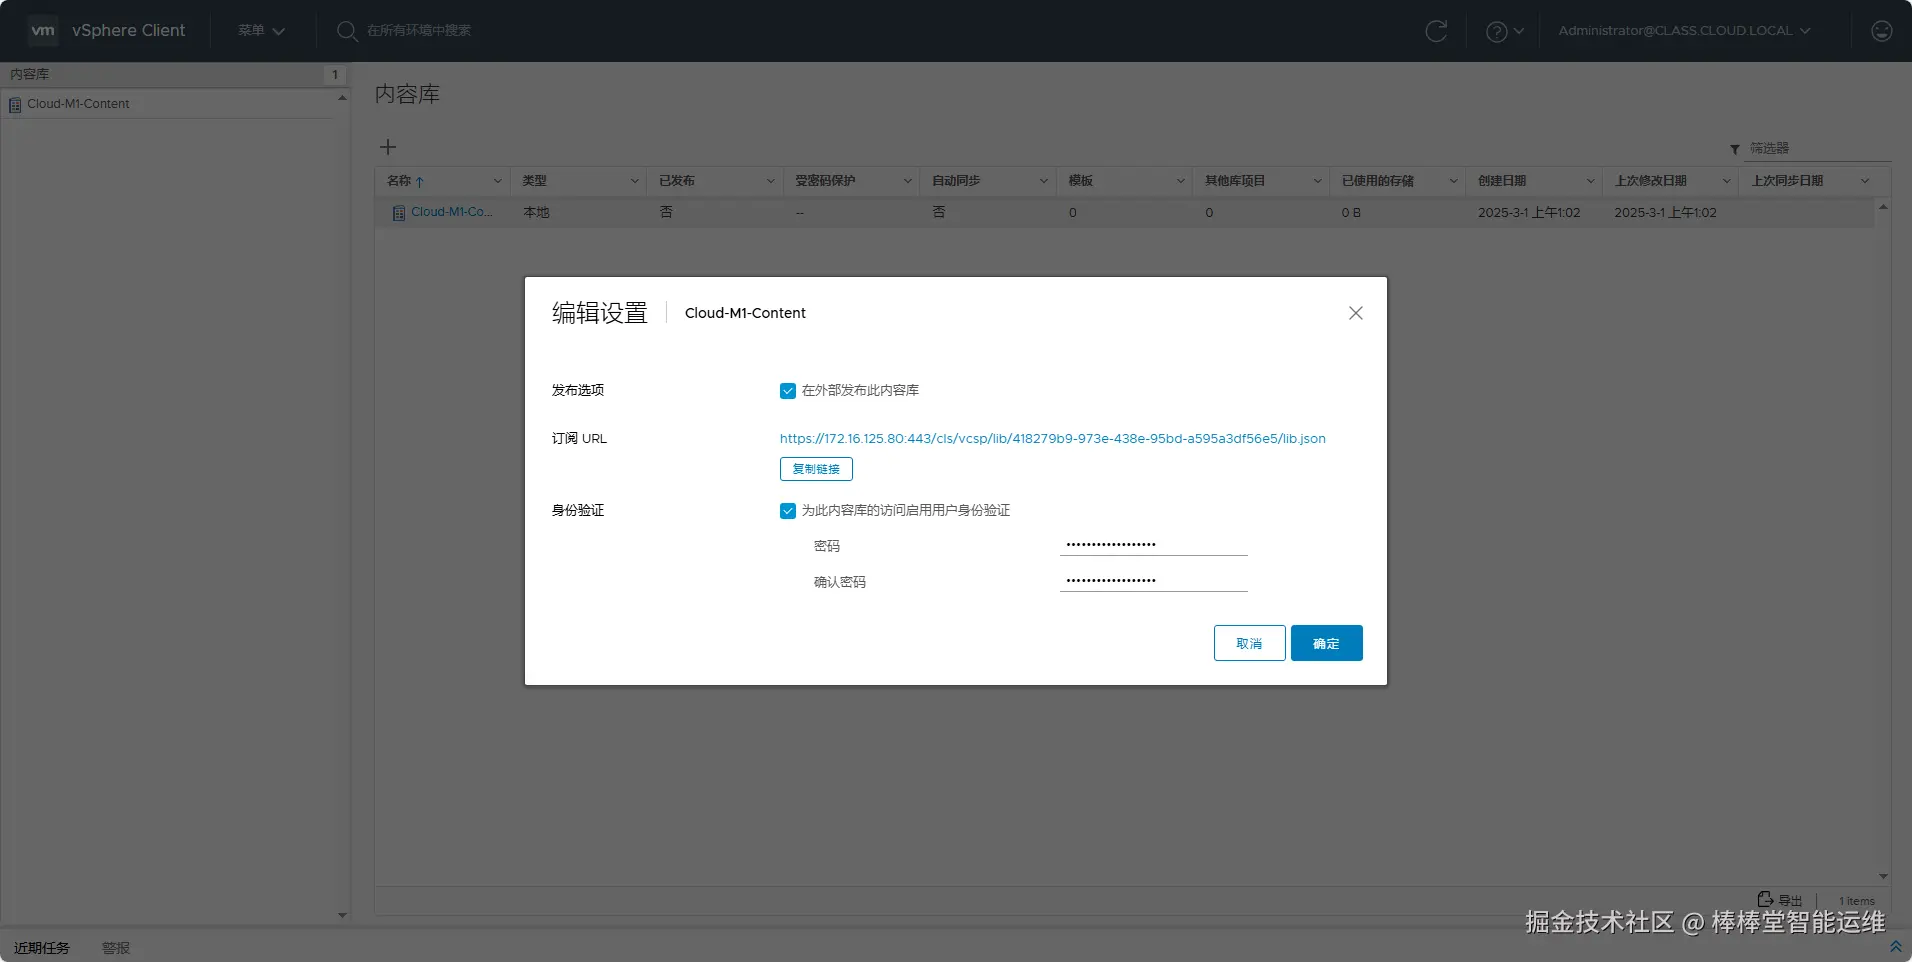Open the 菜单 dropdown
The height and width of the screenshot is (962, 1912).
(261, 31)
